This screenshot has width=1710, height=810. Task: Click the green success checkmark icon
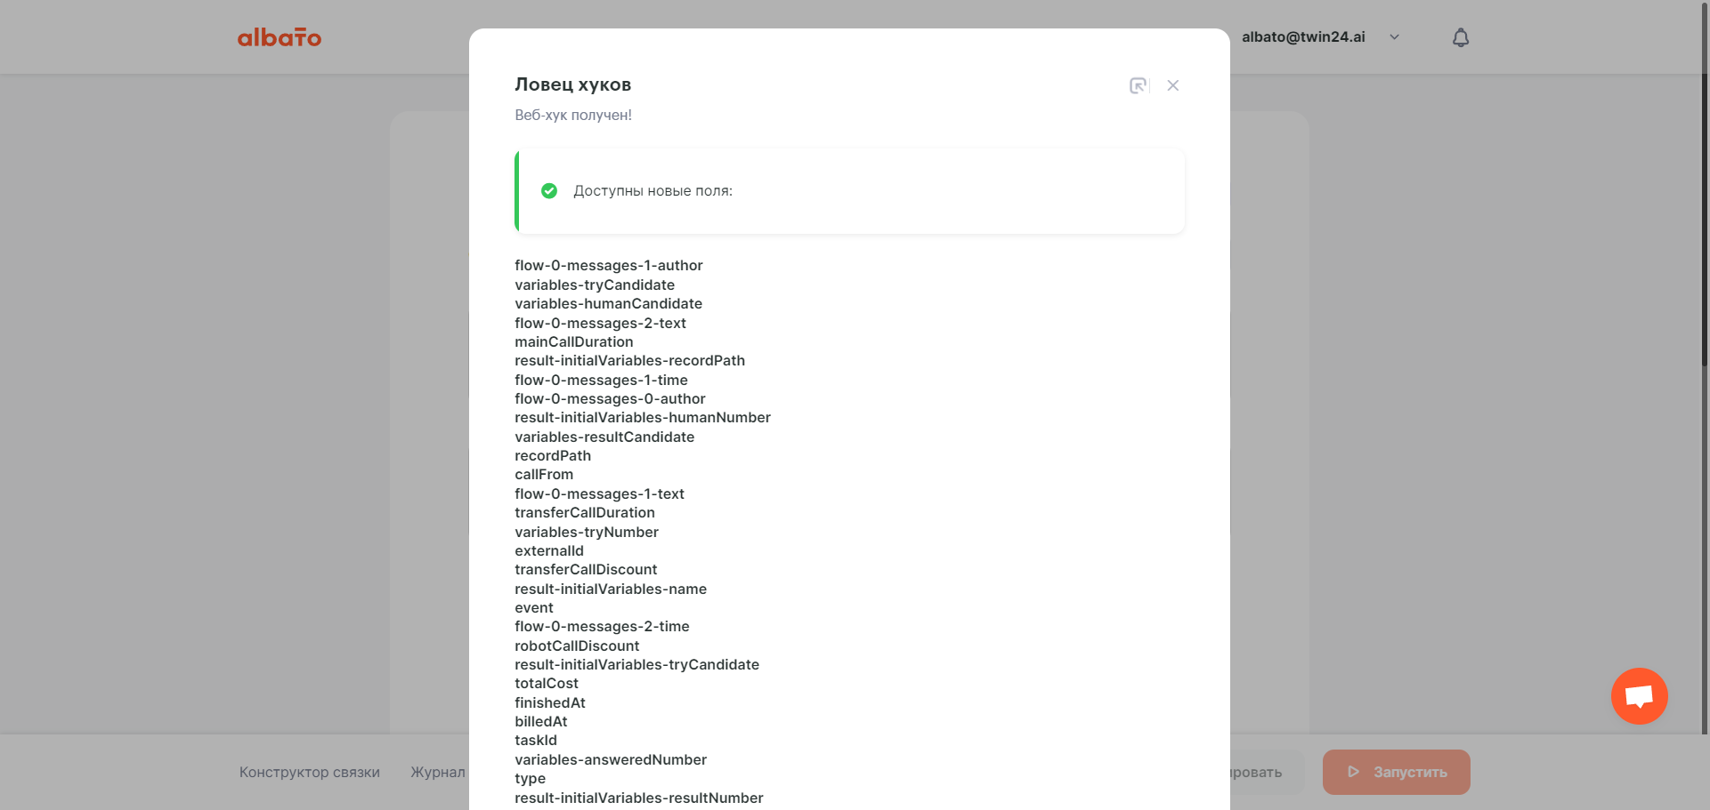[x=549, y=191]
